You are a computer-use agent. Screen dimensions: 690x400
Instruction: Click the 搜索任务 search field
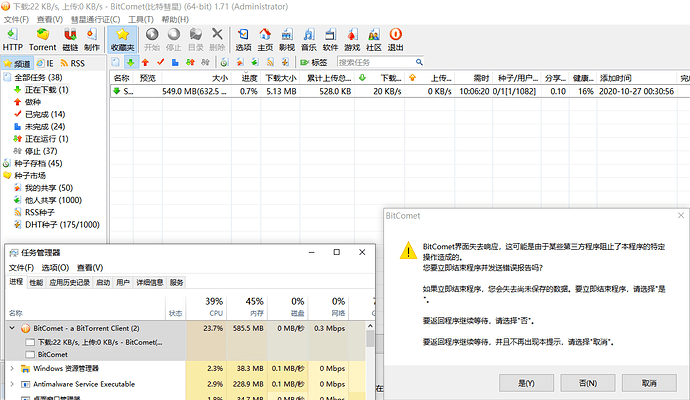click(x=375, y=62)
